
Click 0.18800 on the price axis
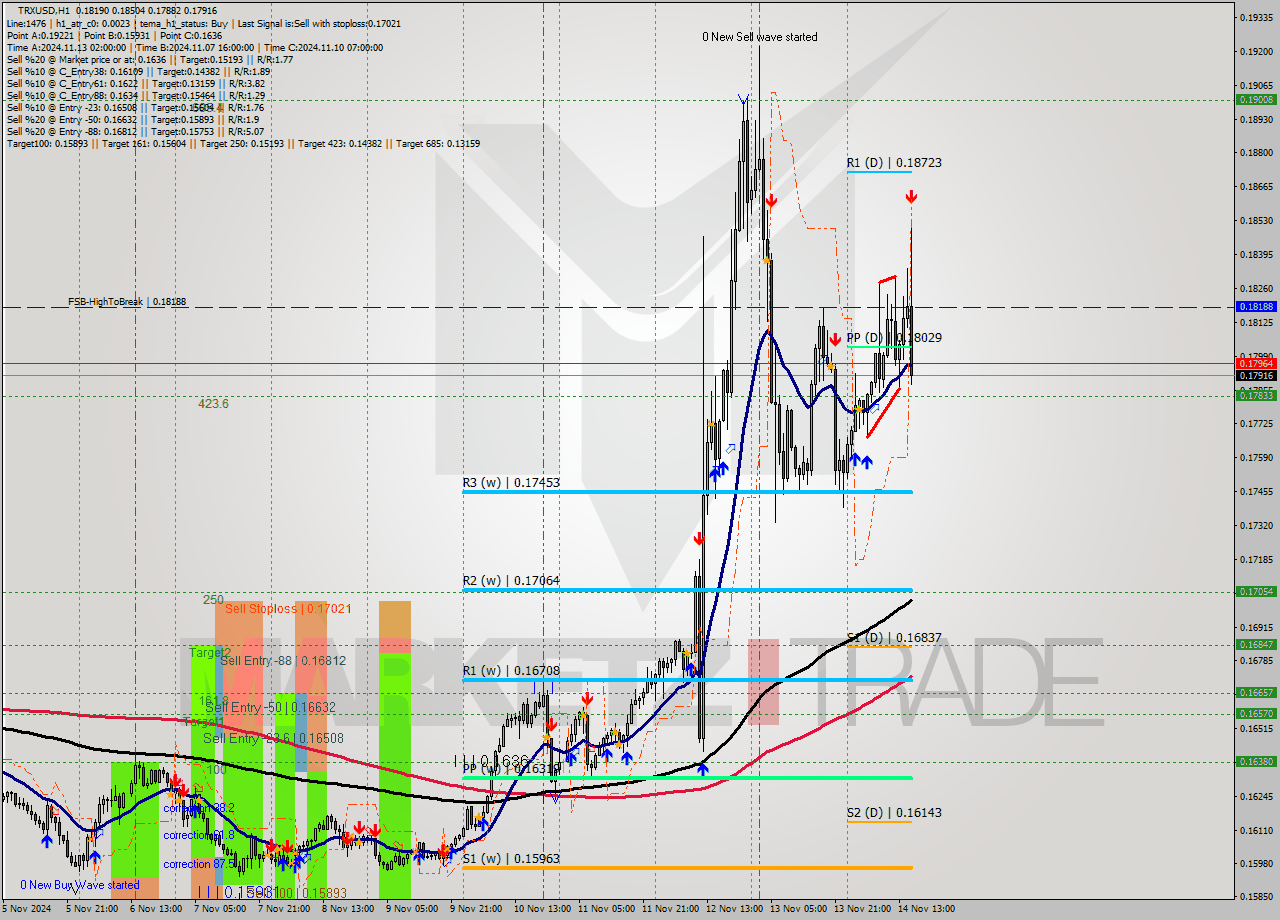[1256, 152]
